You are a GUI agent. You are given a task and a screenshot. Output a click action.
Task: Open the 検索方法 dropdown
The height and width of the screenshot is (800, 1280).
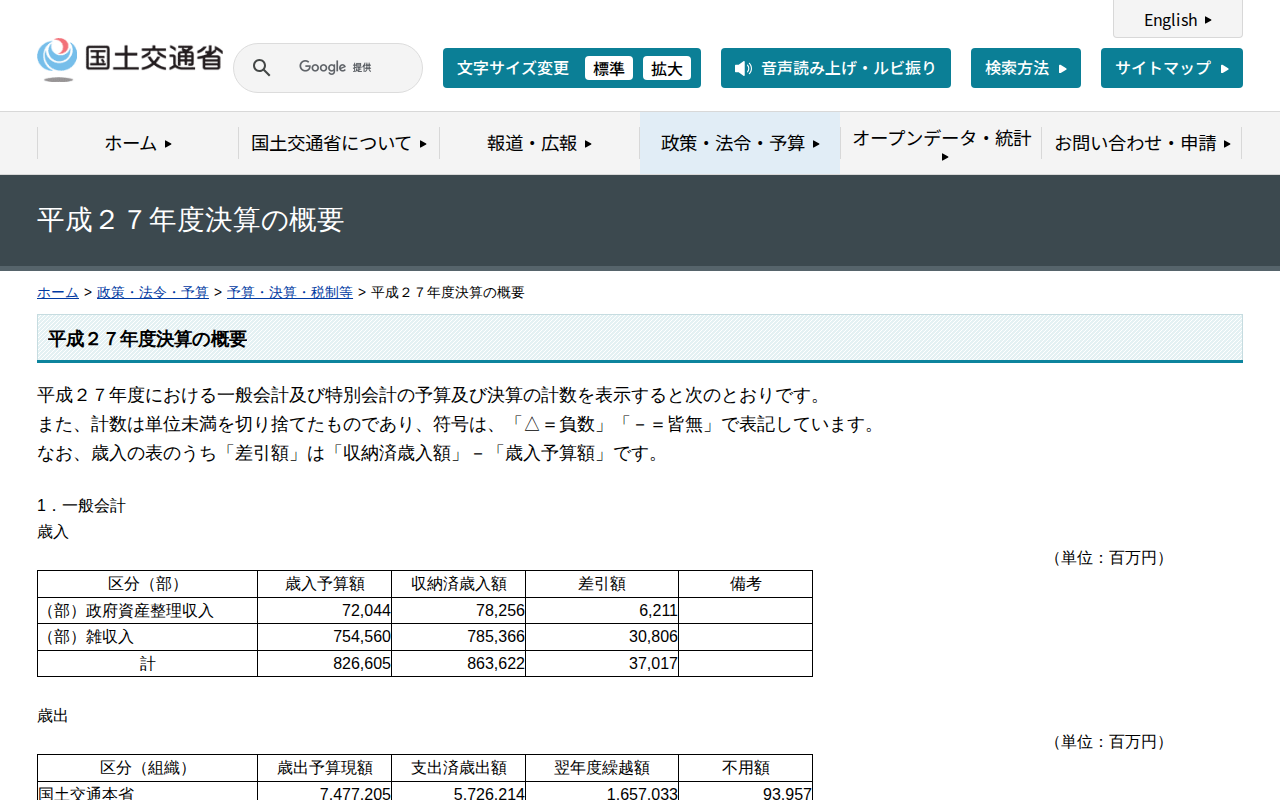pos(1025,68)
